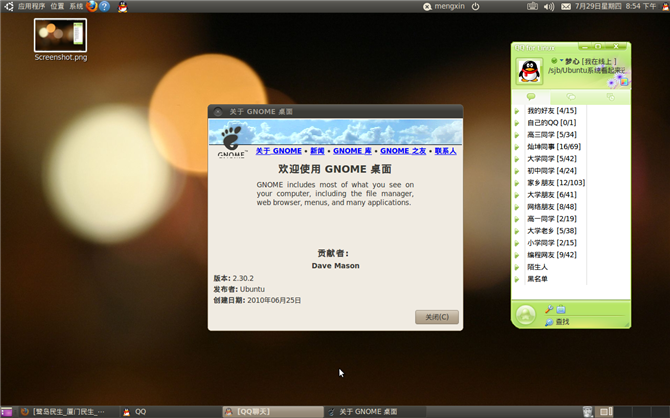Click the QQ penguin launcher in top panel
670x418 pixels.
click(x=123, y=6)
